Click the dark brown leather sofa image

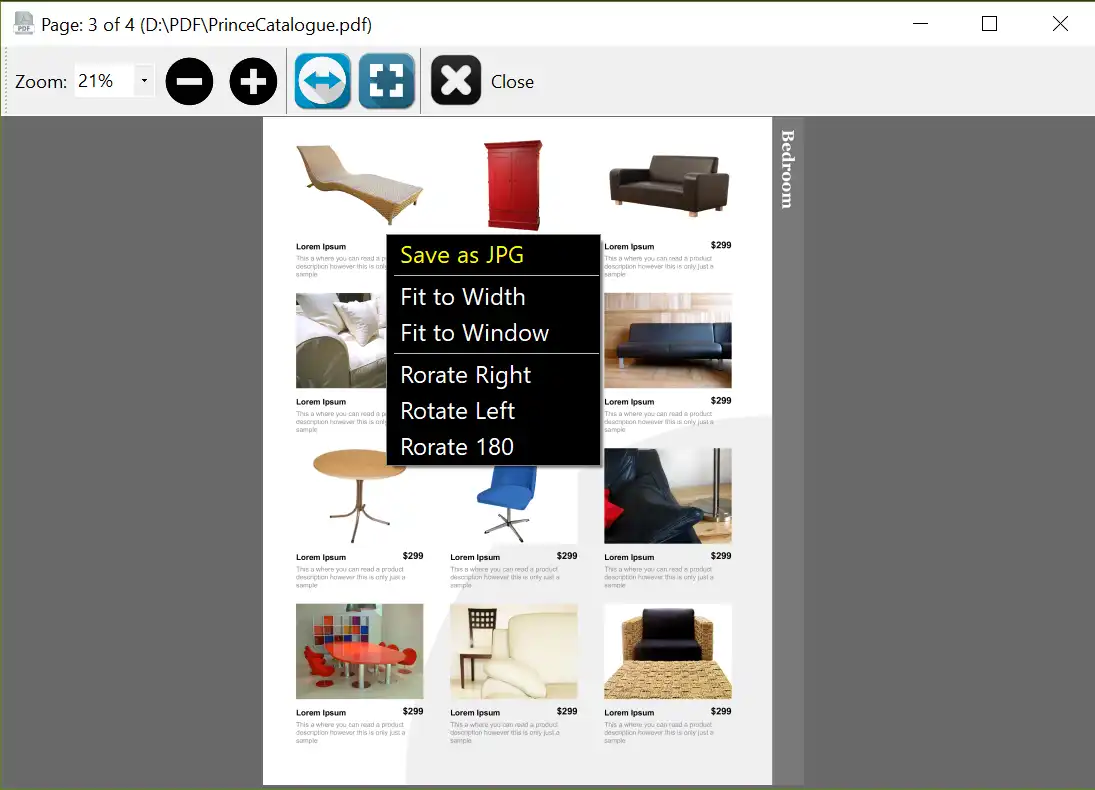click(x=669, y=185)
